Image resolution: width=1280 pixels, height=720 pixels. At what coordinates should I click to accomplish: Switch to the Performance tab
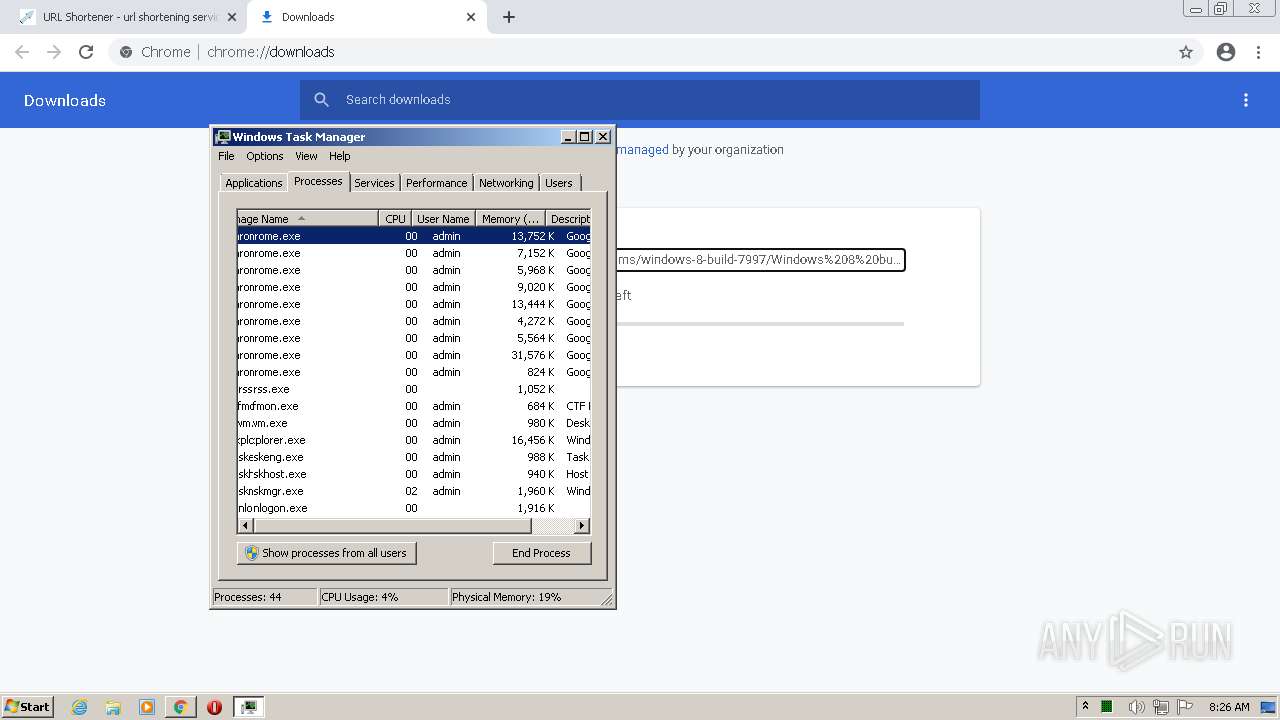point(436,183)
